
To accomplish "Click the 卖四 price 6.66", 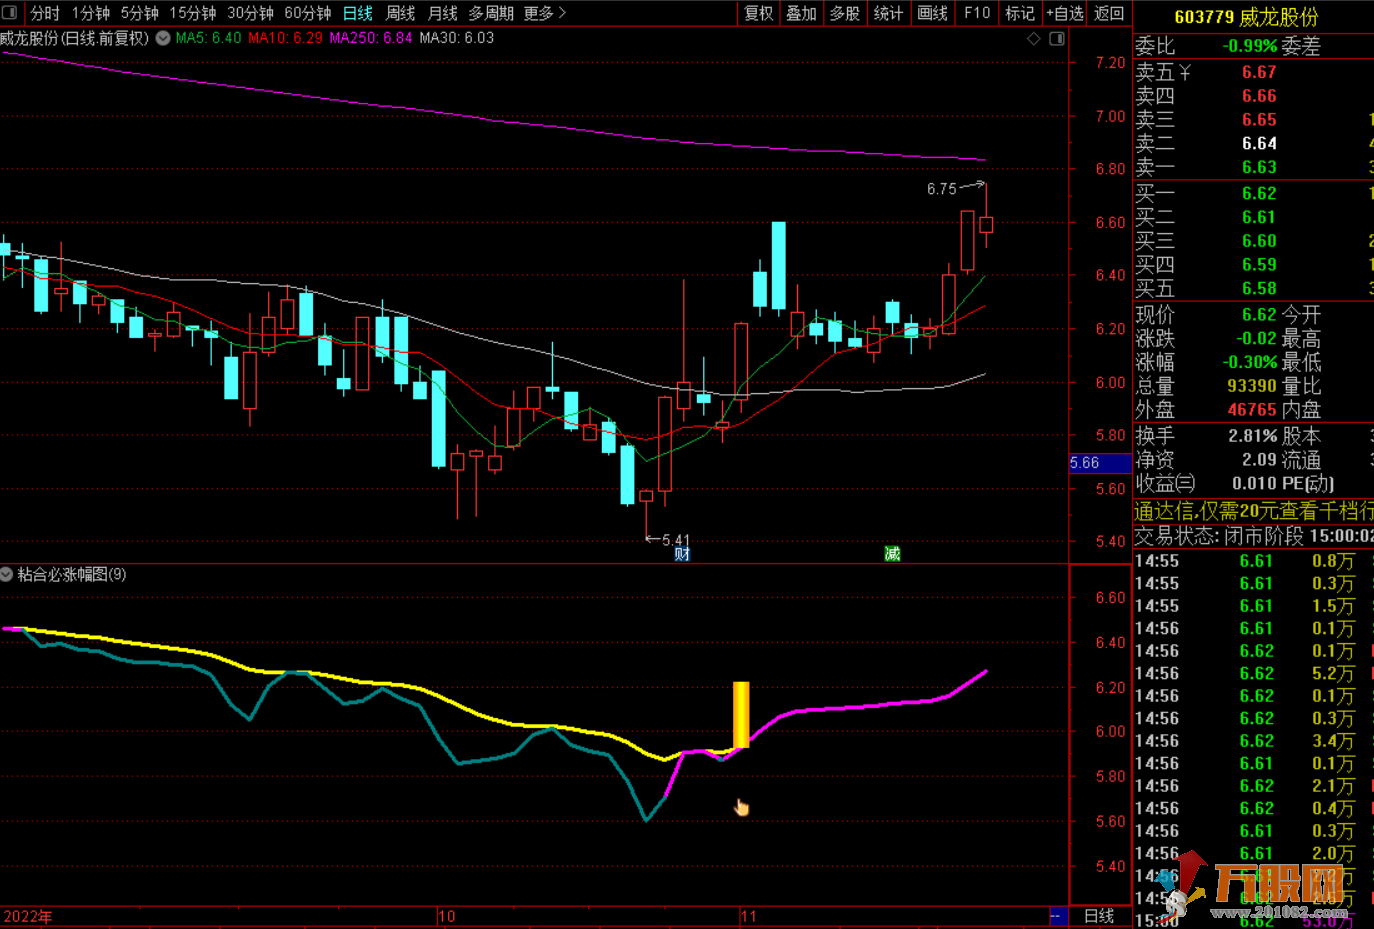I will click(1259, 96).
